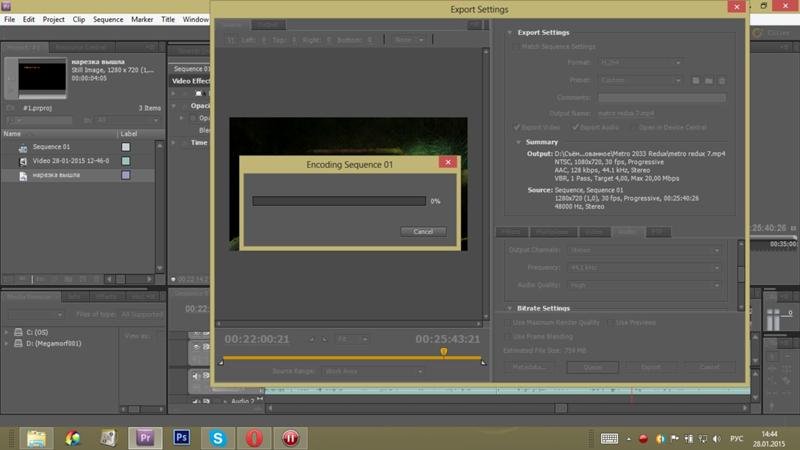Open the Clip menu
This screenshot has height=450, width=800.
click(79, 19)
